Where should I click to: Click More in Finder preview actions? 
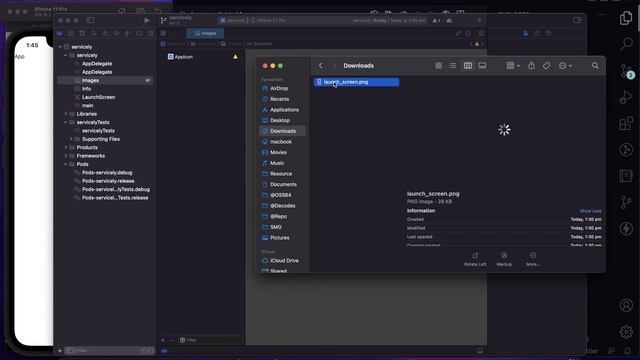tap(533, 259)
